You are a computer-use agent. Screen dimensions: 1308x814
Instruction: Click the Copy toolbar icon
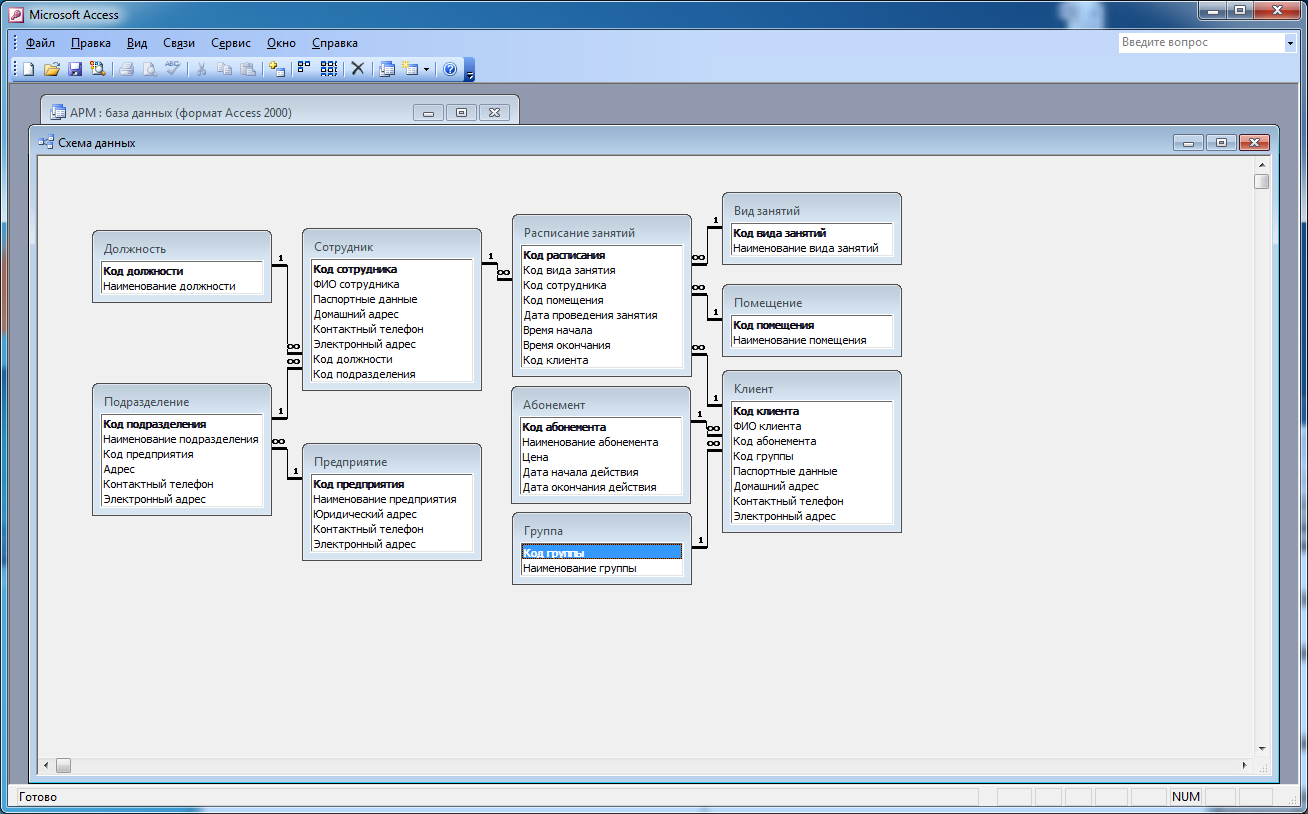[225, 69]
